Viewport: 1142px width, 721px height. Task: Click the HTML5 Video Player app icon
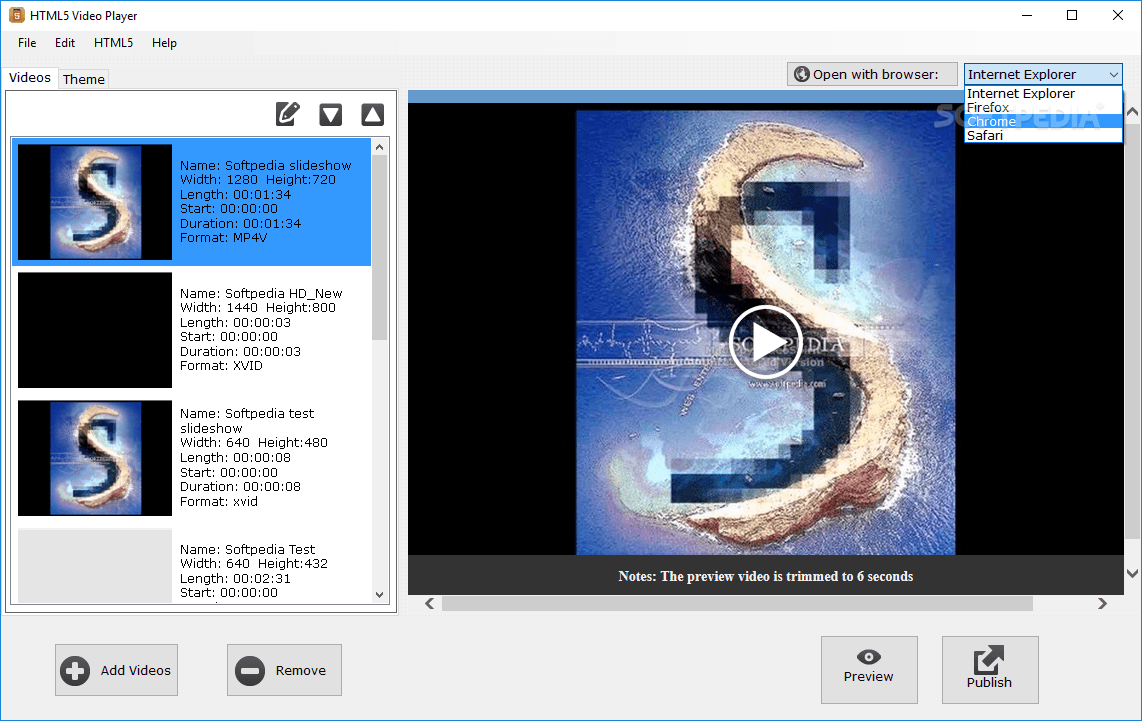coord(16,15)
